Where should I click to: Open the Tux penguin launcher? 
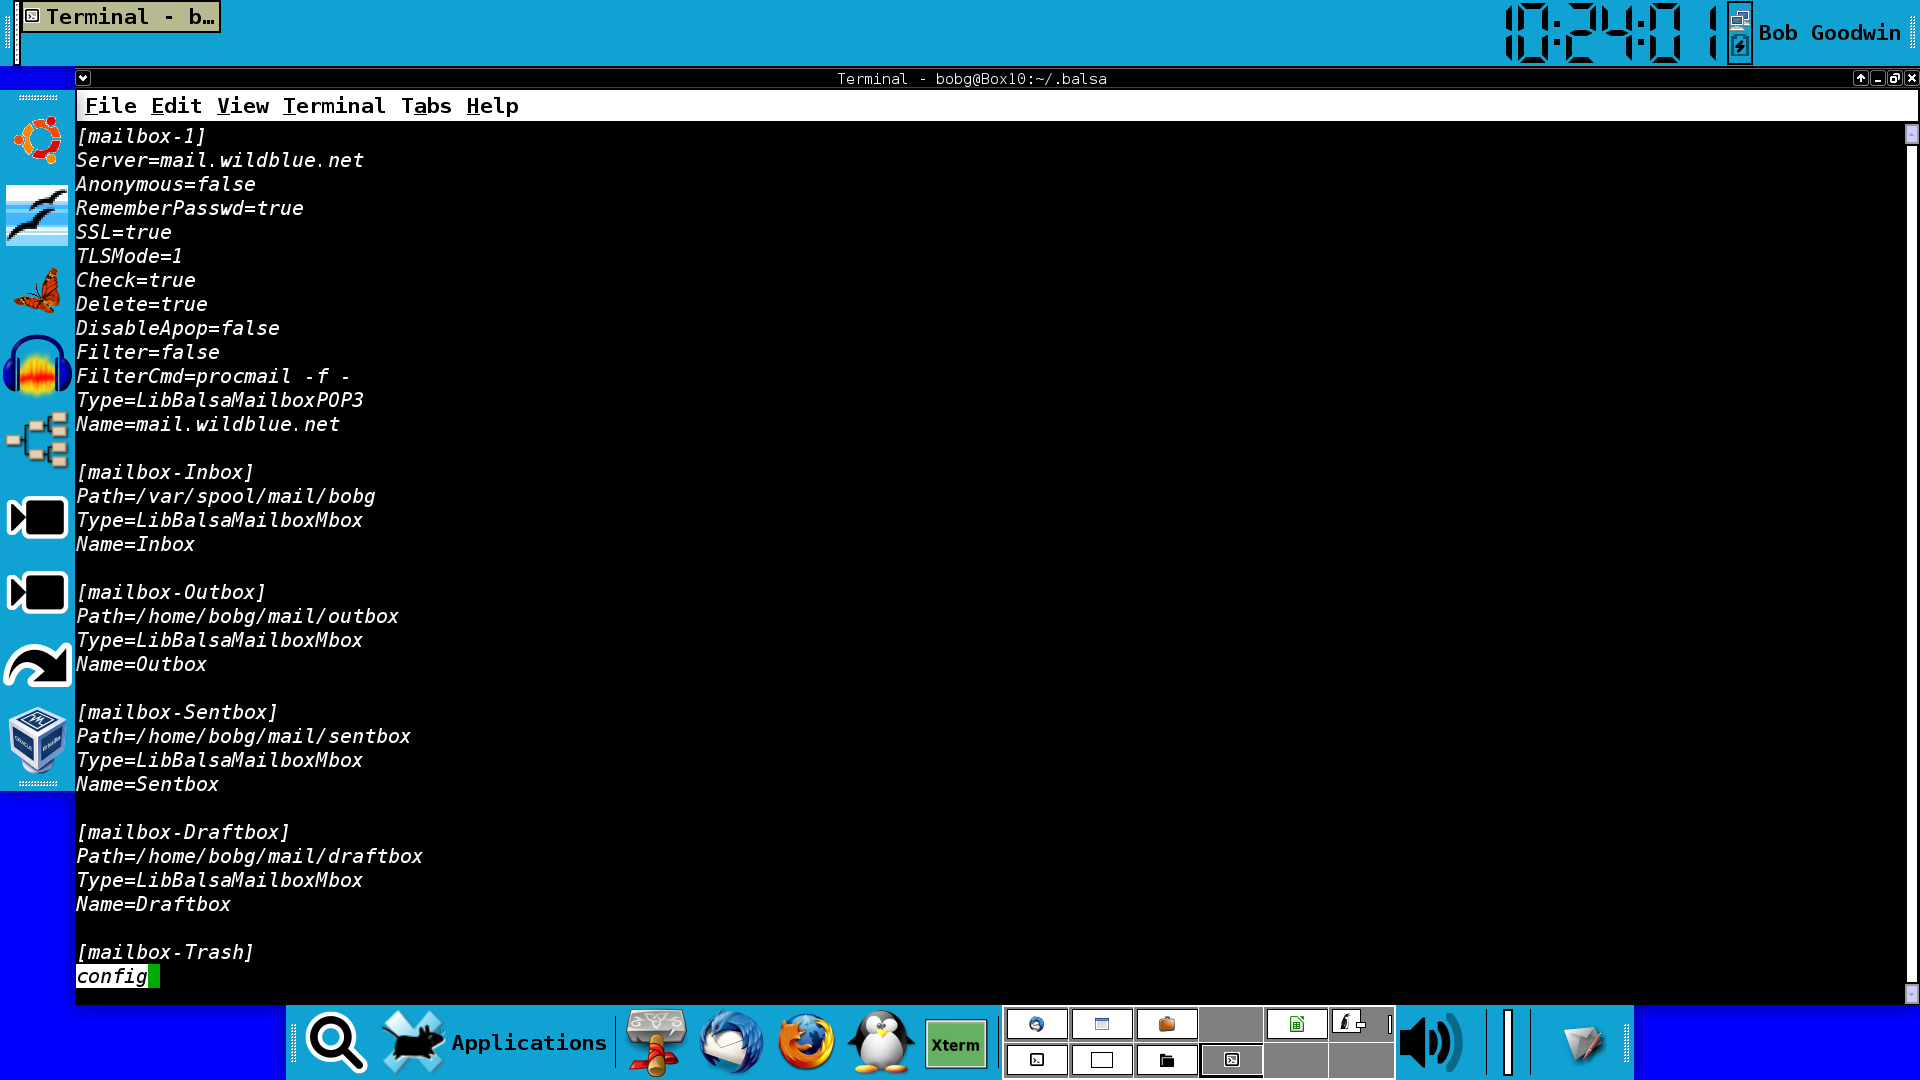[881, 1042]
